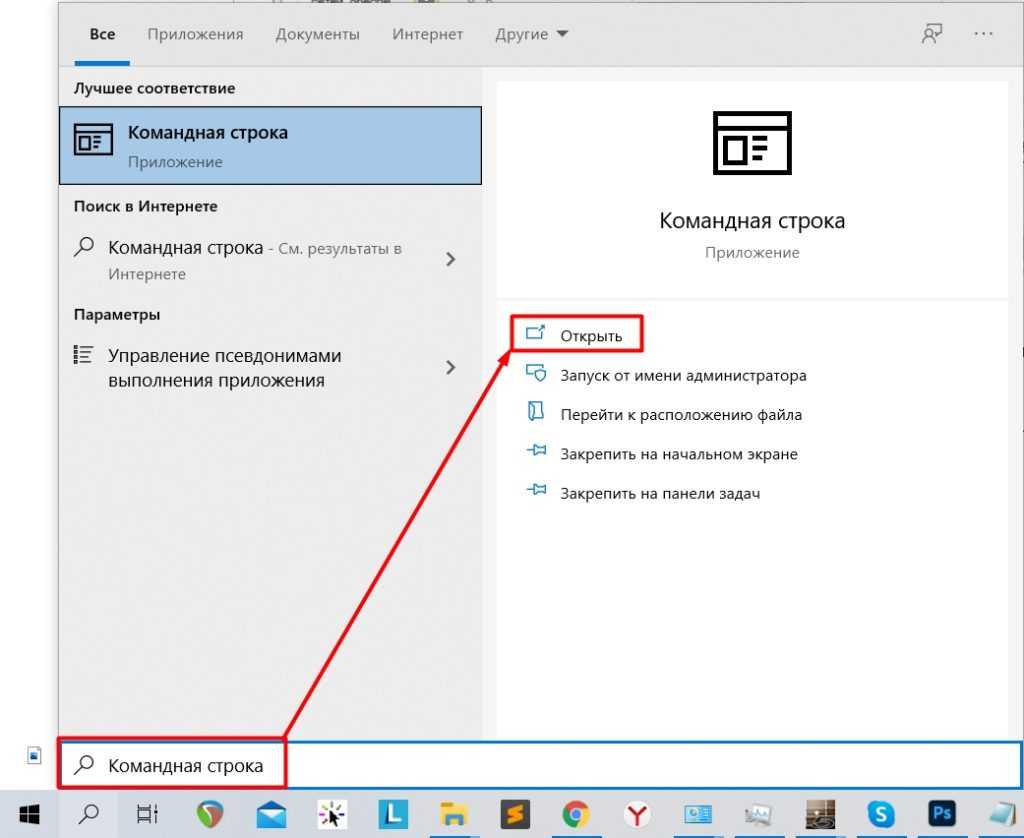Click the taskbar search magnifier icon
Viewport: 1024px width, 838px height.
pos(88,814)
